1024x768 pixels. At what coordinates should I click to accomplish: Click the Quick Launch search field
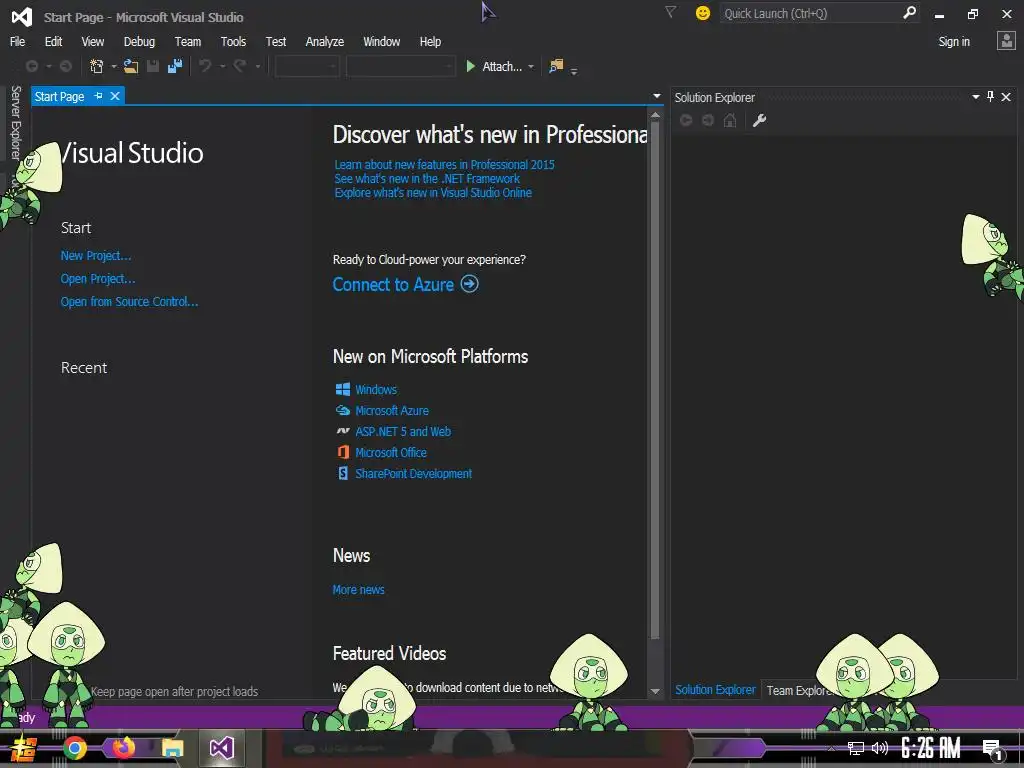pos(810,13)
